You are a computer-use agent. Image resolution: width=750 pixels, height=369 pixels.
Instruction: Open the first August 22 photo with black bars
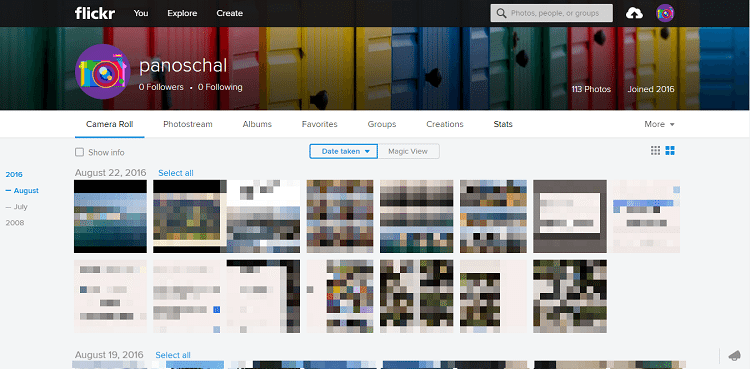tap(110, 216)
